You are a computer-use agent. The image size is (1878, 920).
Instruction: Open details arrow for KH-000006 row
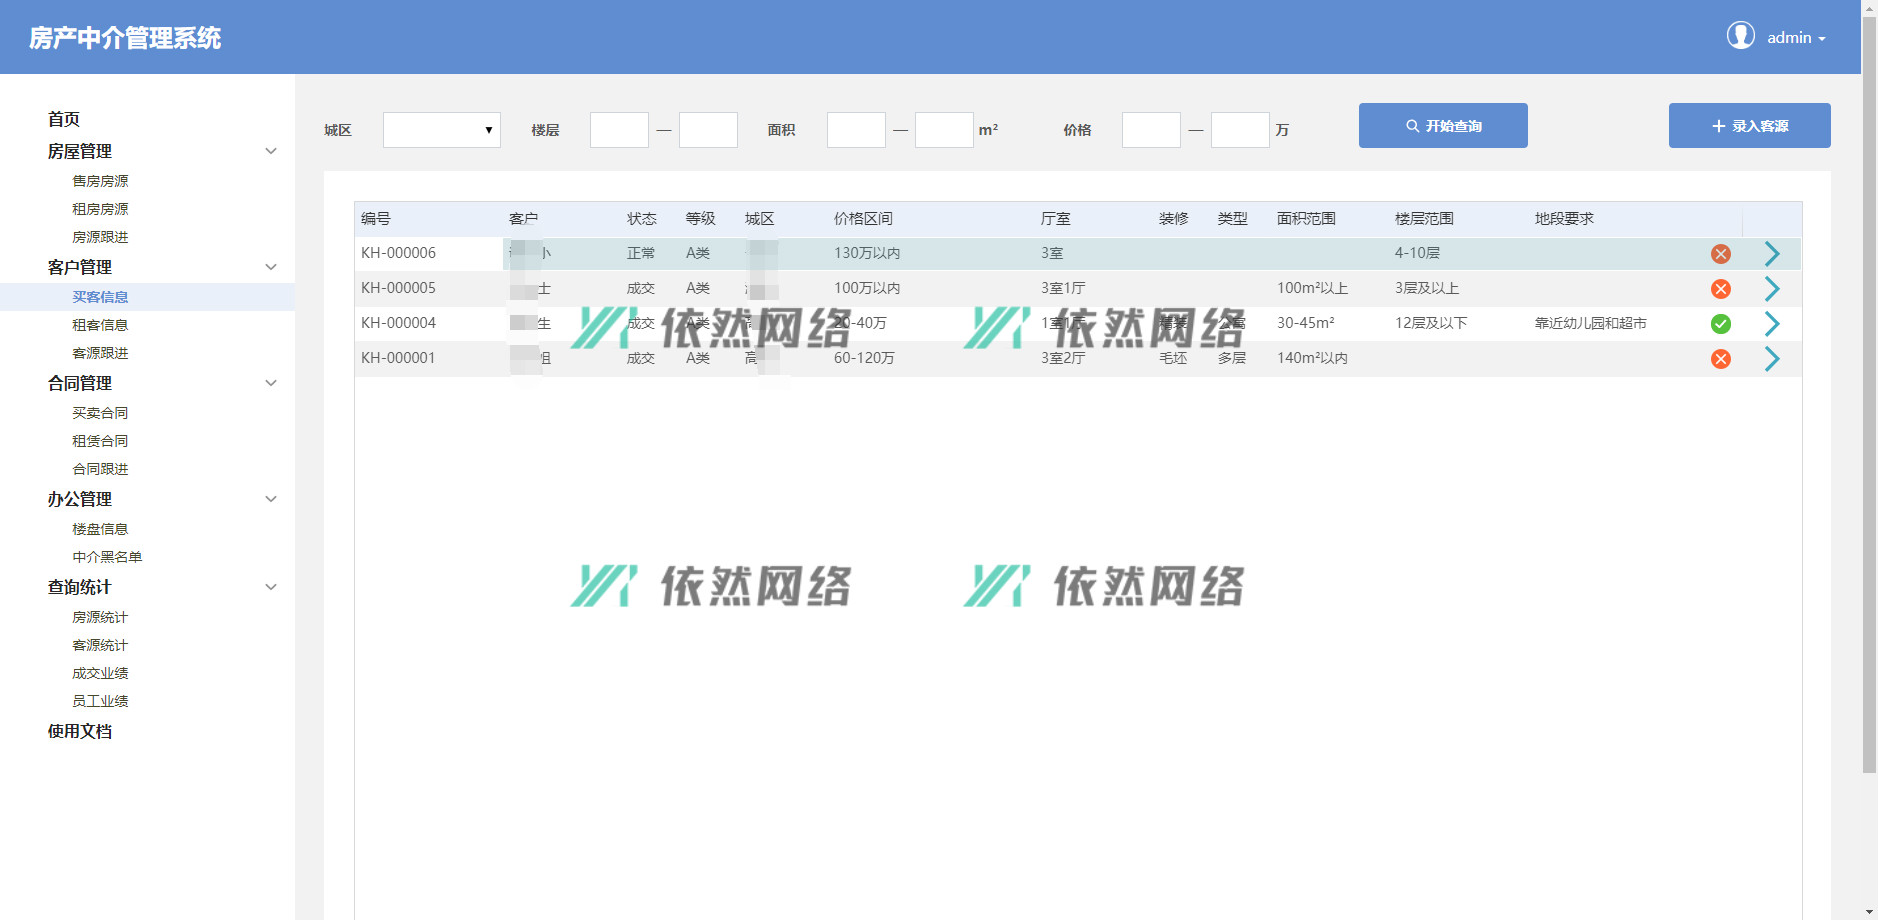pyautogui.click(x=1771, y=254)
